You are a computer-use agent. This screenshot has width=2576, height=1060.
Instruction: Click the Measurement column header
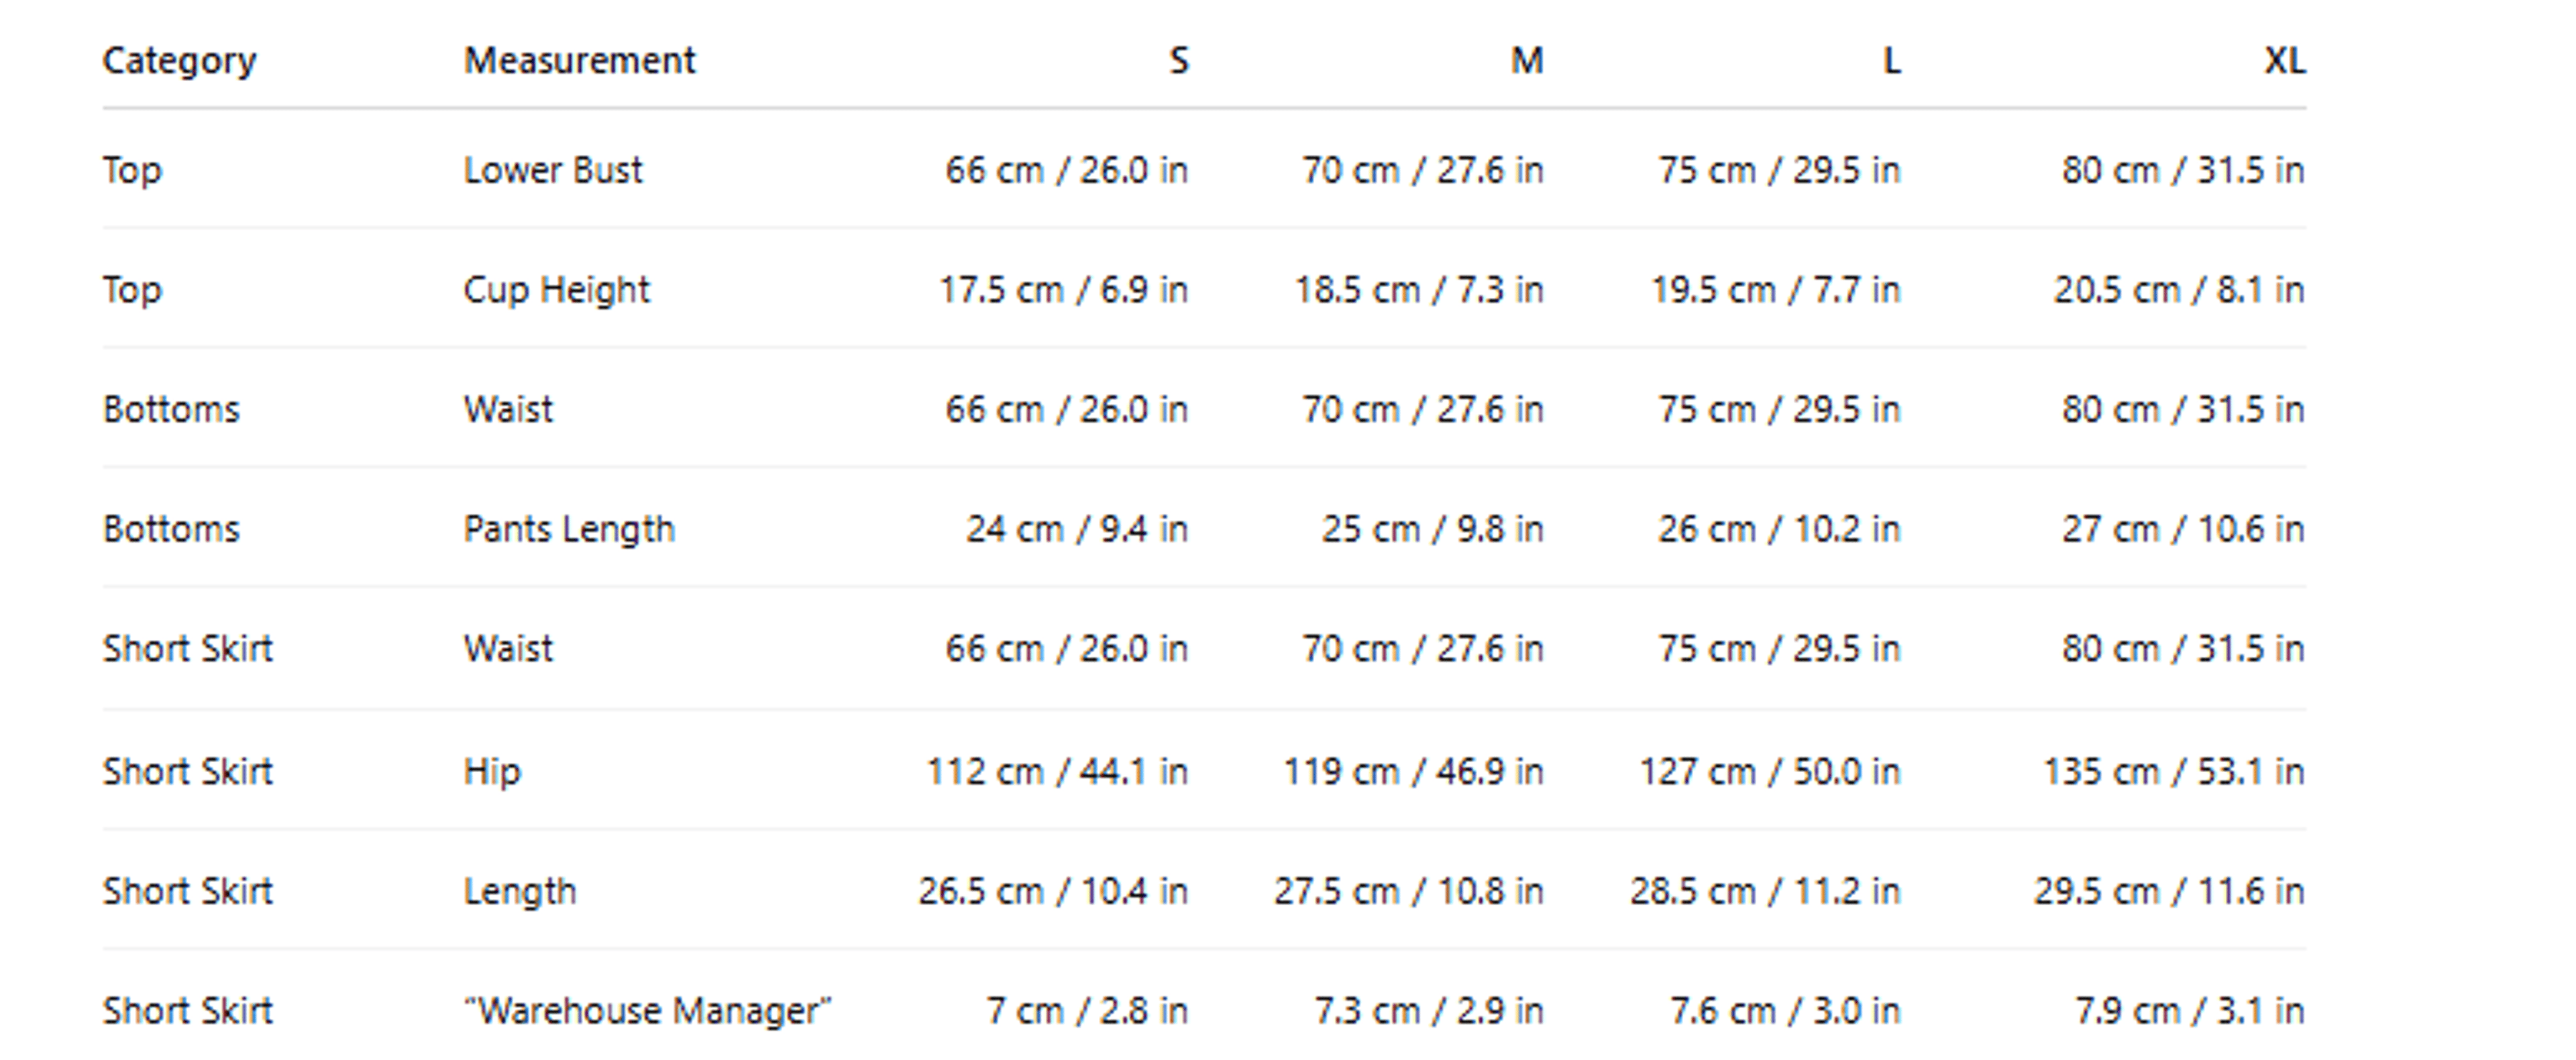(x=579, y=61)
